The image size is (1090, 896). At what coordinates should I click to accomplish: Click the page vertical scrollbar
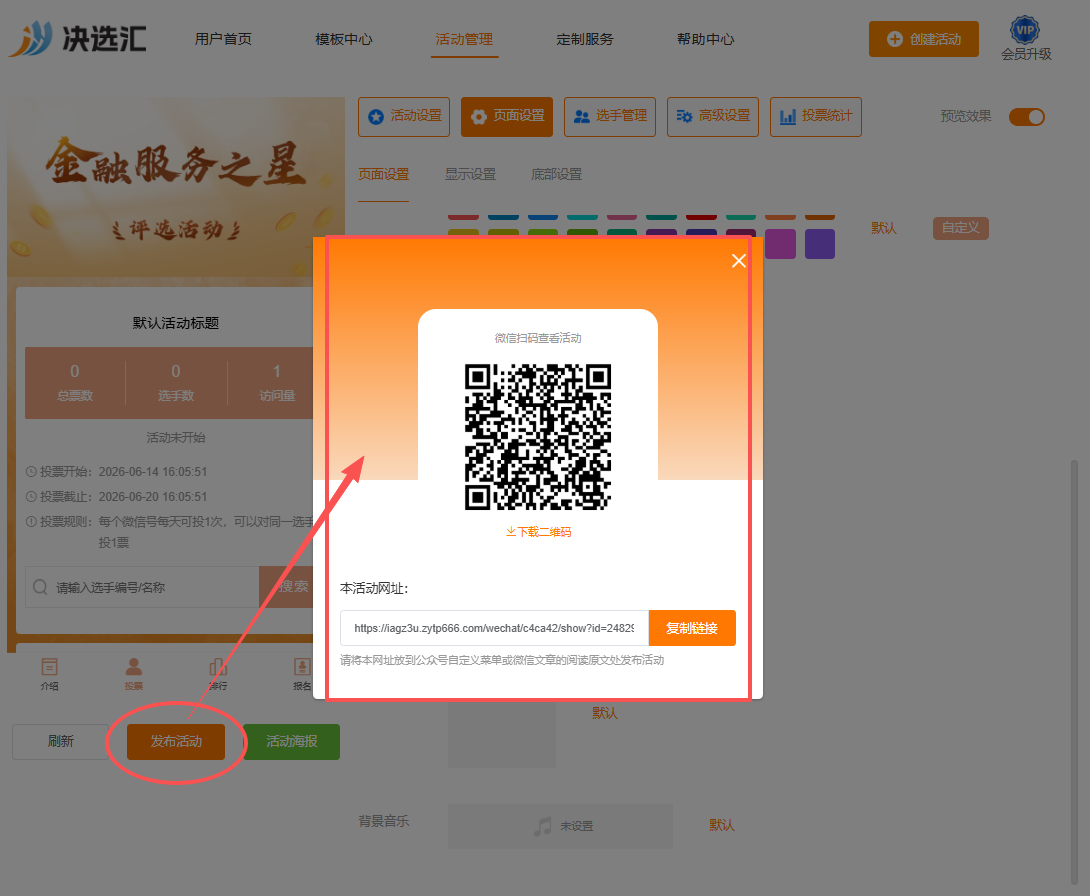1074,671
